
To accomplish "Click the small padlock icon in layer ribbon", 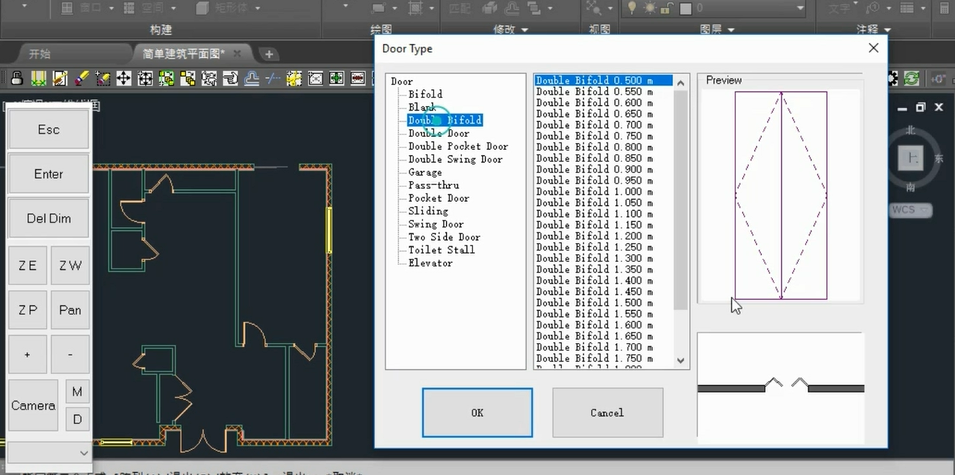I will [x=668, y=8].
